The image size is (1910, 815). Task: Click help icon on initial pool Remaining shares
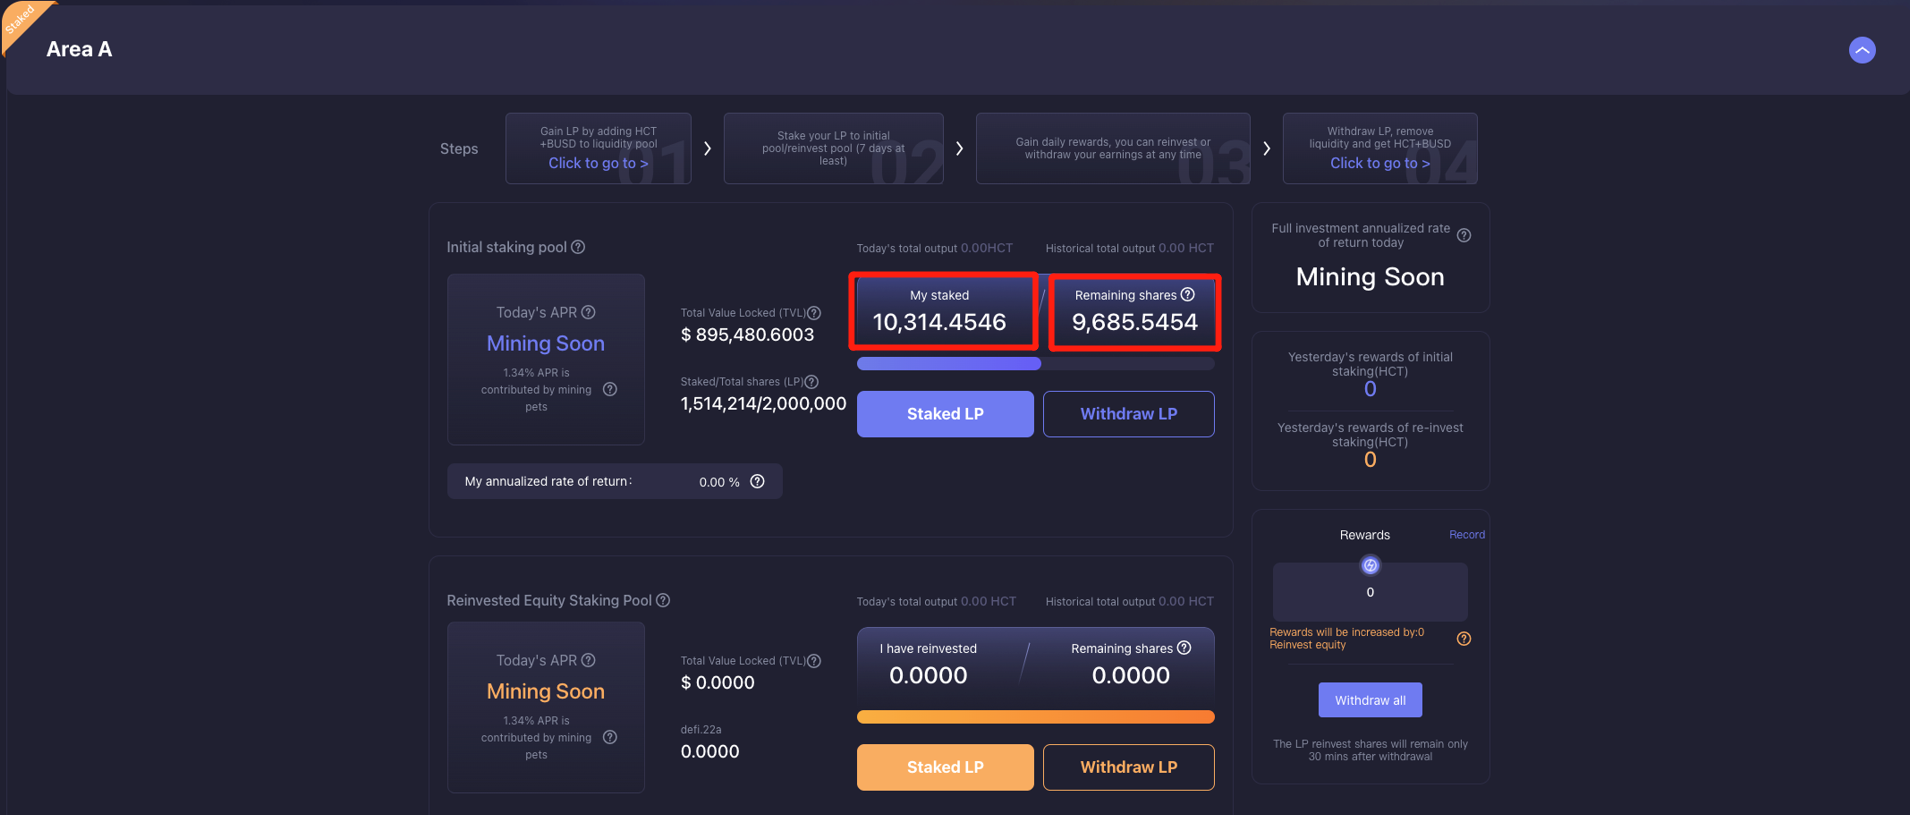[x=1188, y=295]
